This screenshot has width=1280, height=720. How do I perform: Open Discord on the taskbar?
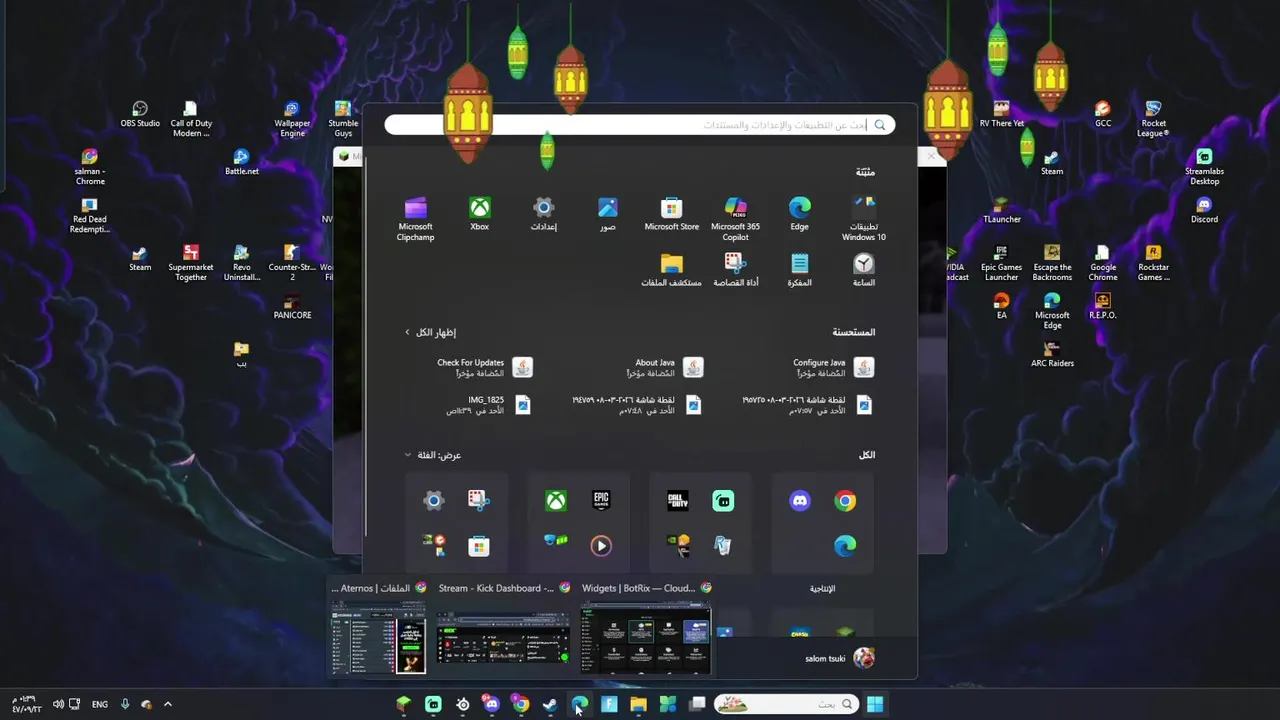point(491,704)
